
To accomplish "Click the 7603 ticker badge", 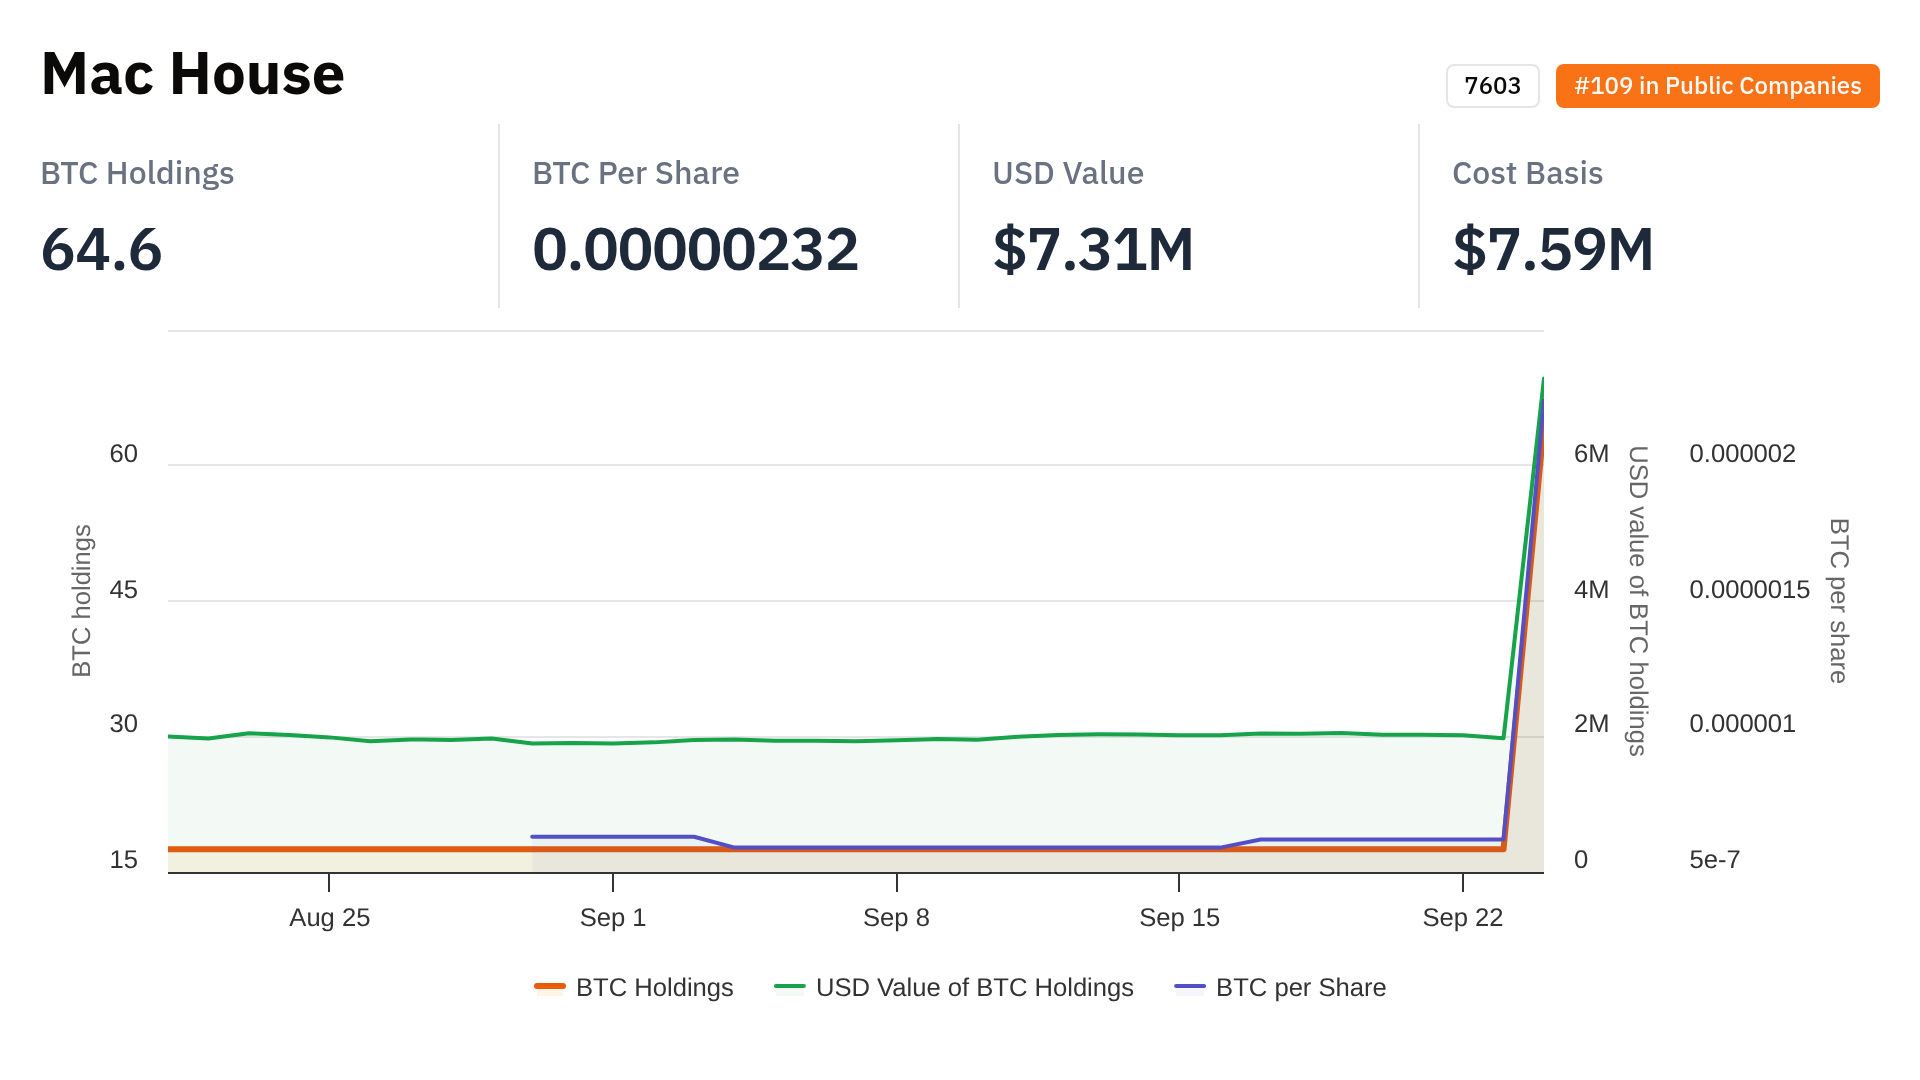I will 1492,86.
